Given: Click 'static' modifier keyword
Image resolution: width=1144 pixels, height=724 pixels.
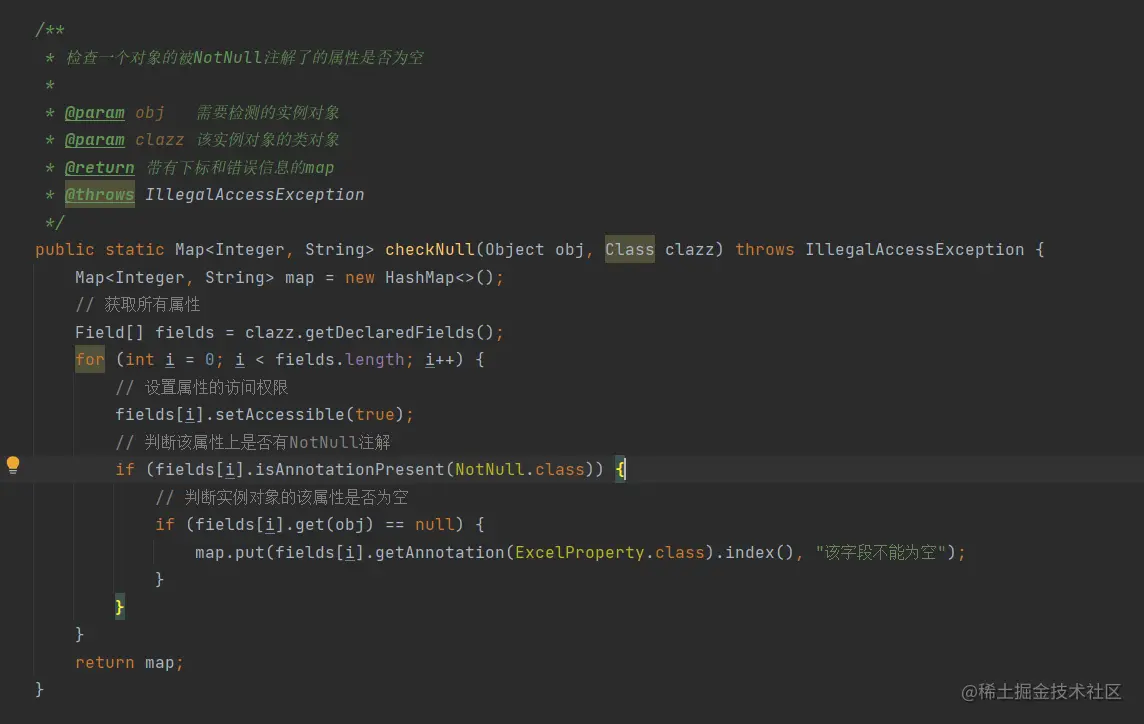Looking at the screenshot, I should 134,250.
